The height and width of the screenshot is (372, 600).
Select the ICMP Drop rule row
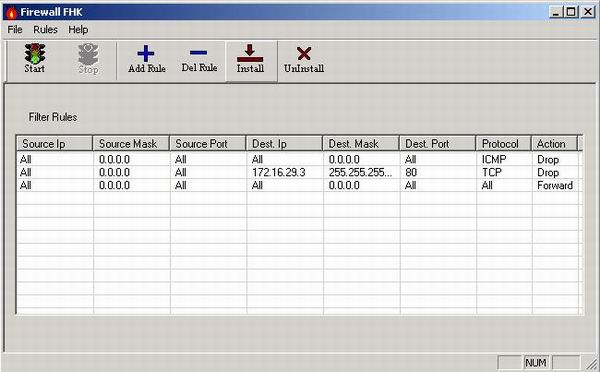click(x=298, y=159)
